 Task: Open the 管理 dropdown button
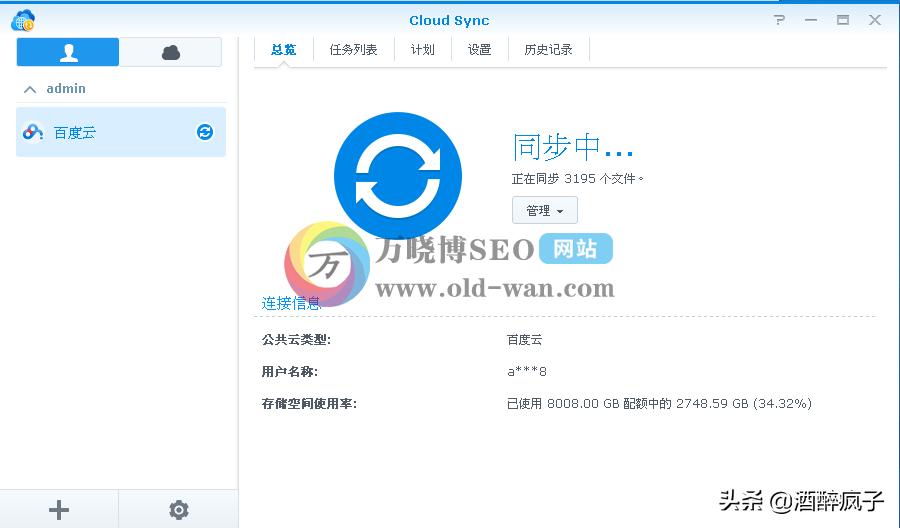[x=545, y=210]
